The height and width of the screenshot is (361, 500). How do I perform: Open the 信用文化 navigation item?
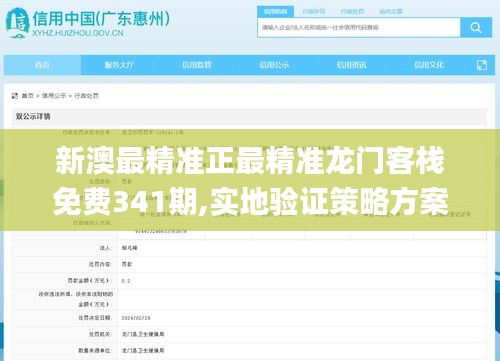pyautogui.click(x=429, y=65)
